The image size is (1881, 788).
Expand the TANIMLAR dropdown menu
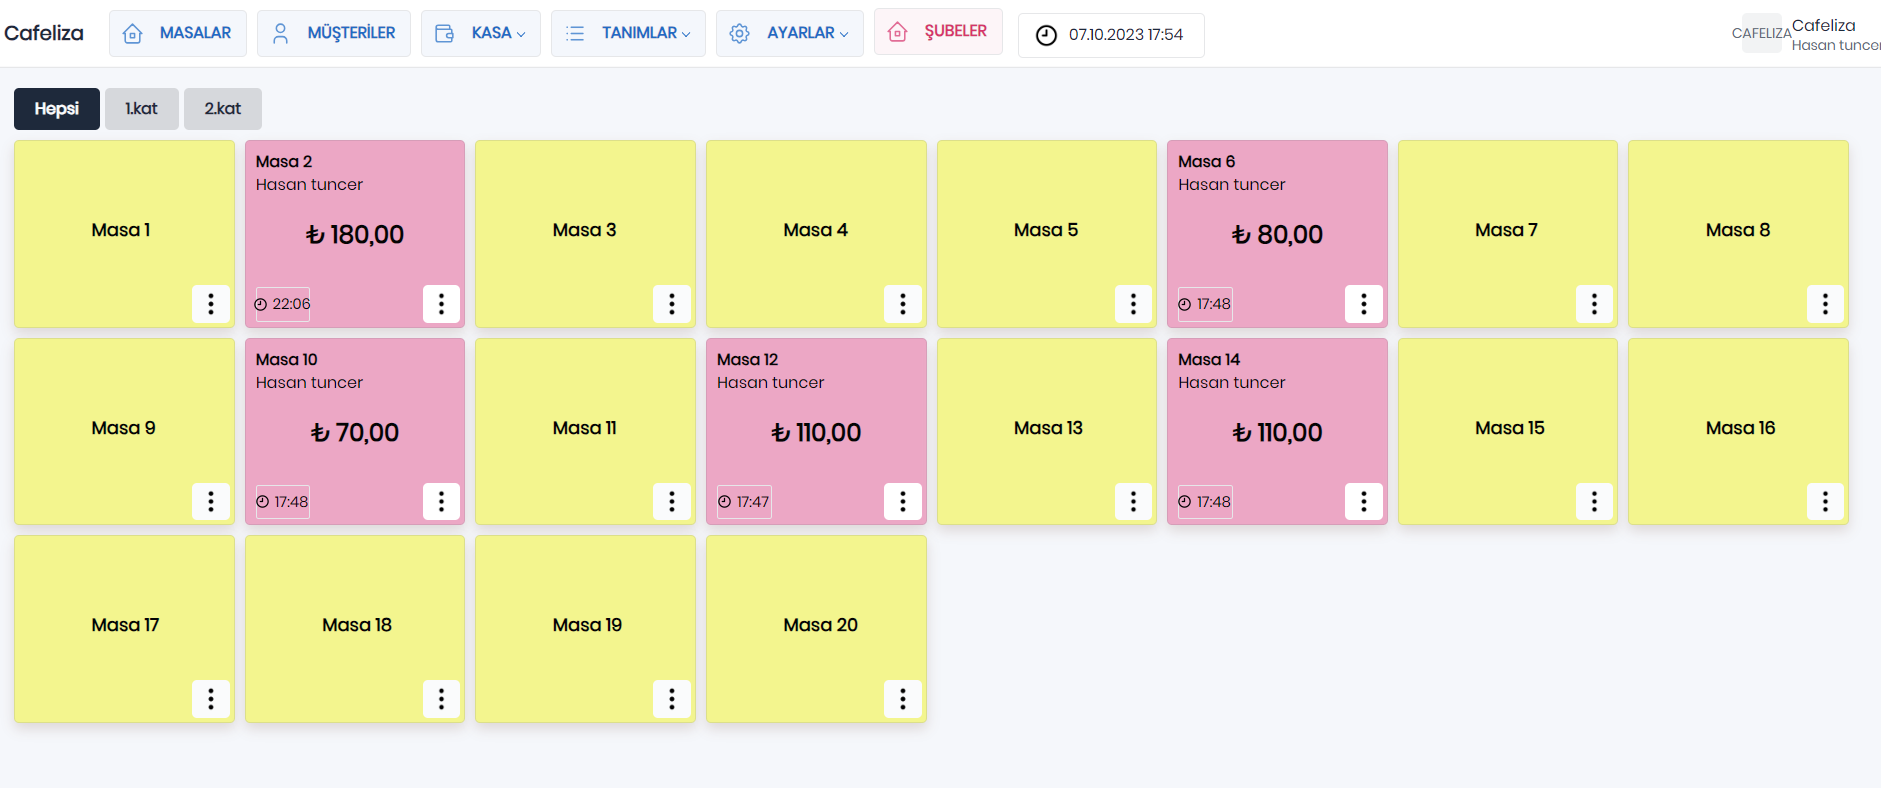[628, 33]
